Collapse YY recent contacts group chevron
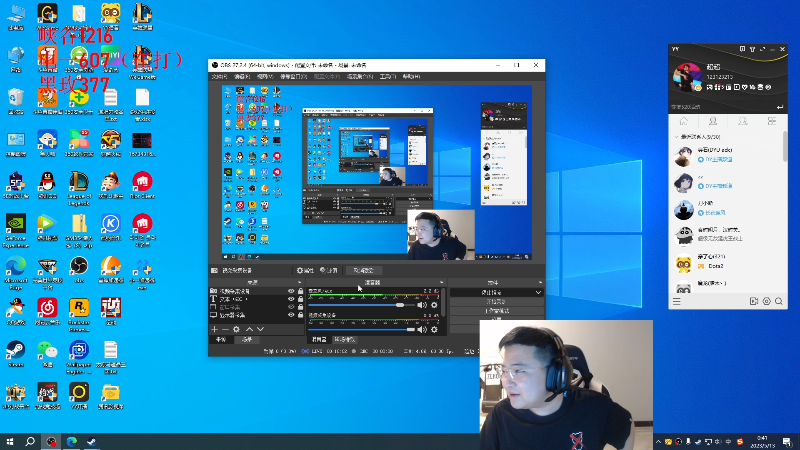The width and height of the screenshot is (800, 450). point(677,137)
